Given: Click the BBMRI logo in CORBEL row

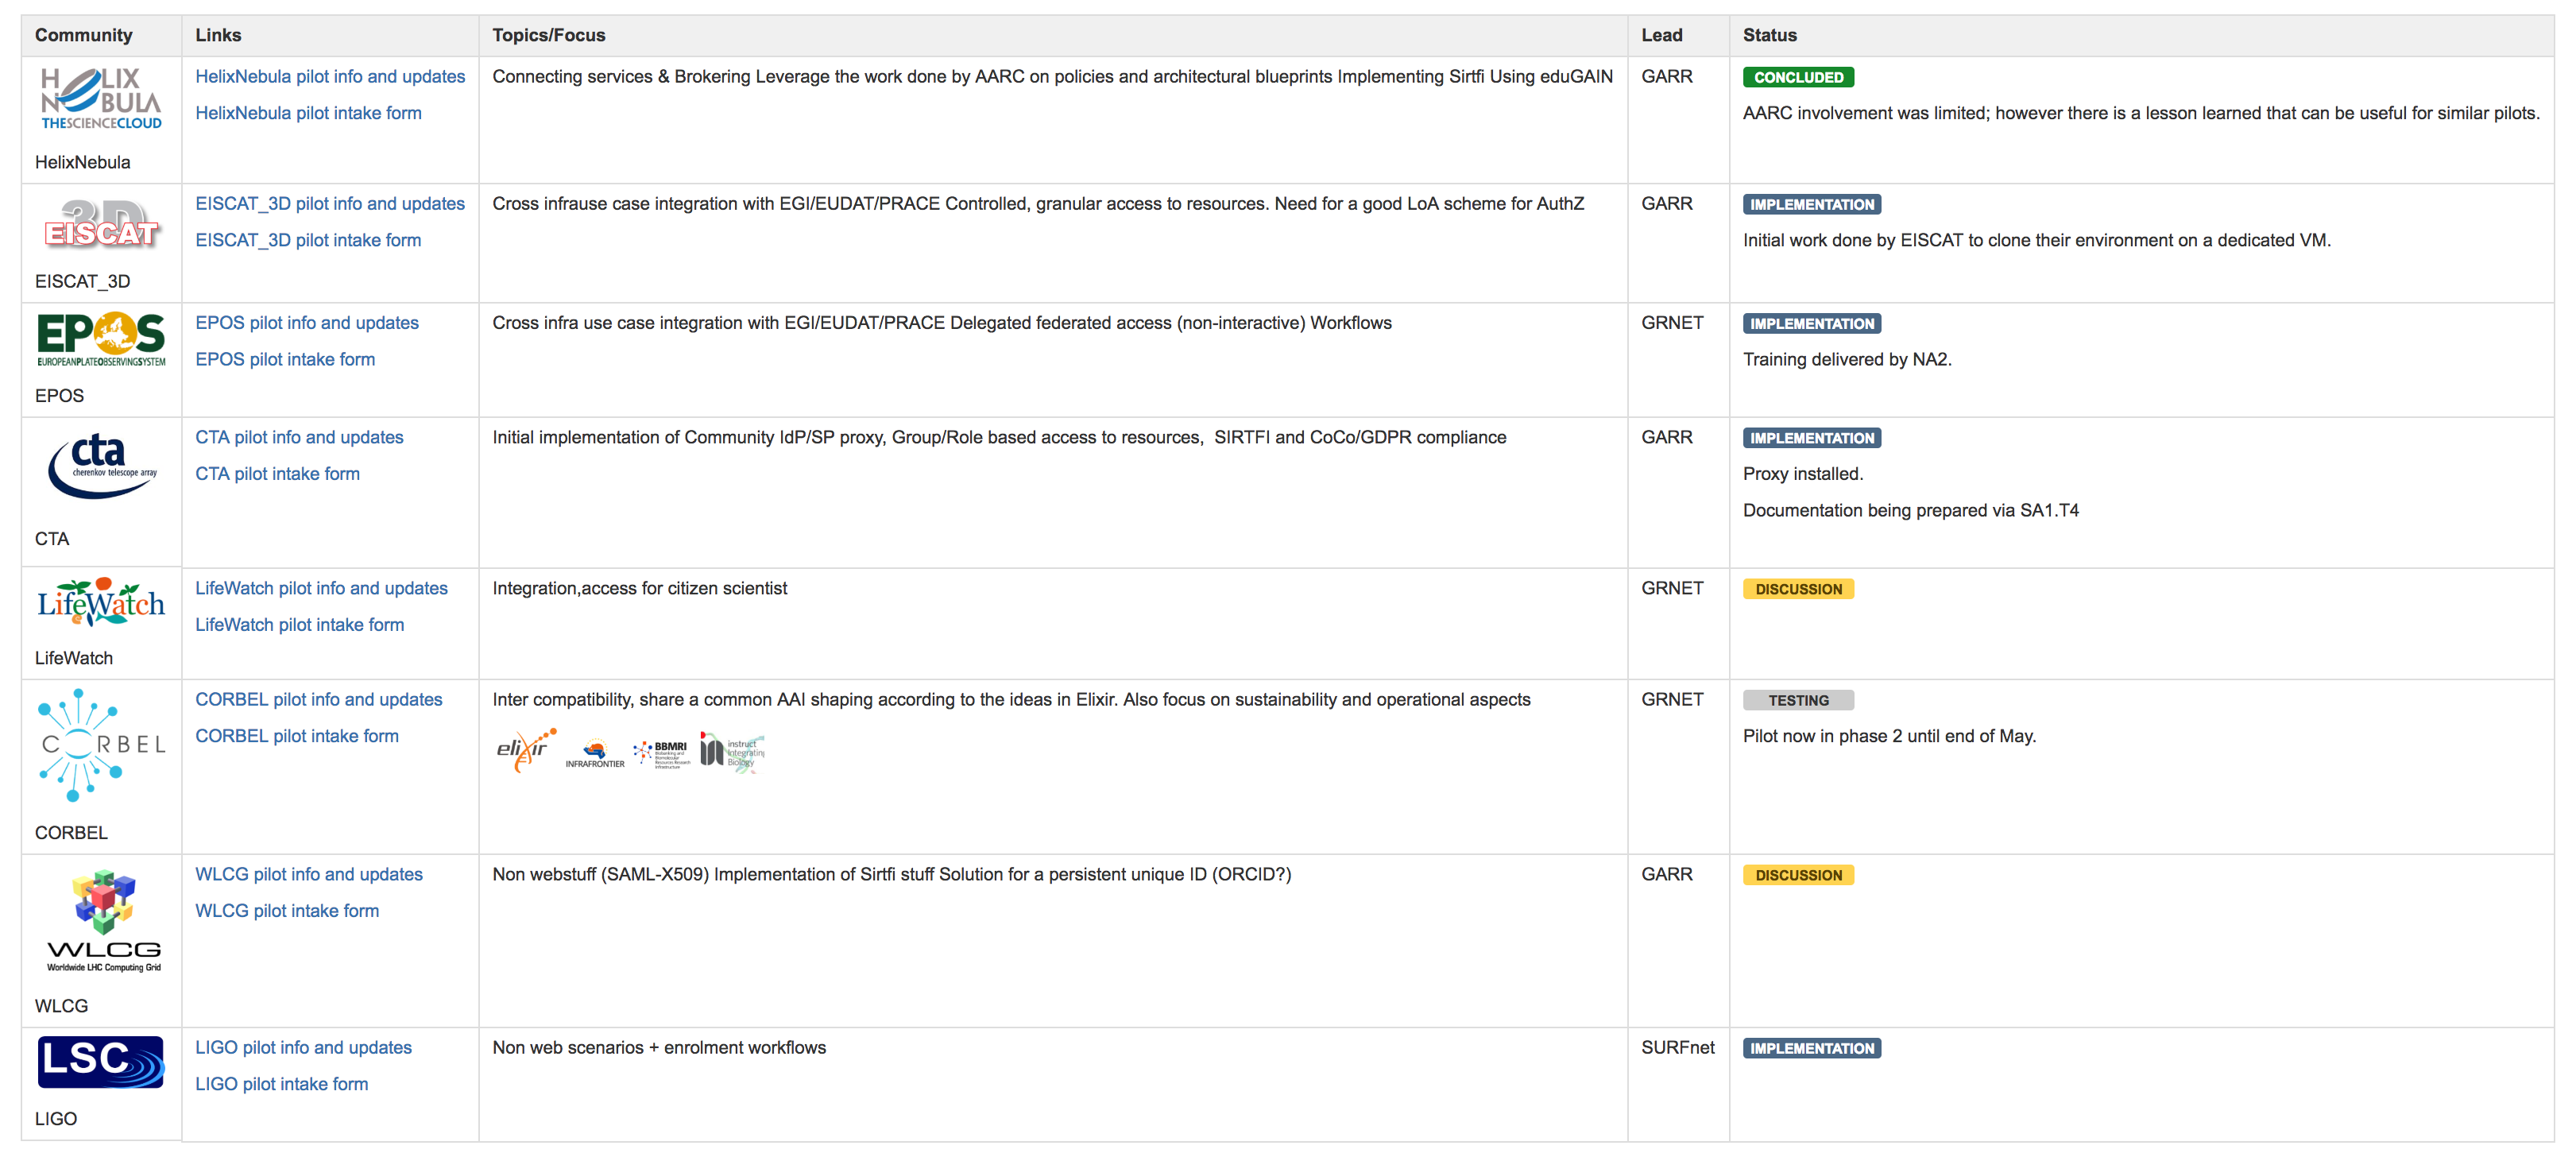Looking at the screenshot, I should [662, 753].
